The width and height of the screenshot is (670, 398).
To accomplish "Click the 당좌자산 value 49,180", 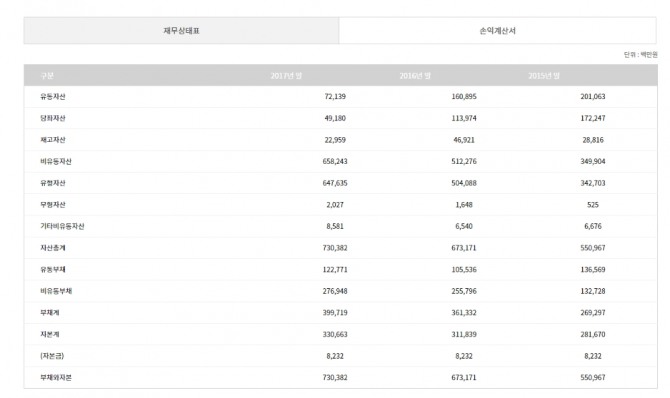I will [335, 118].
